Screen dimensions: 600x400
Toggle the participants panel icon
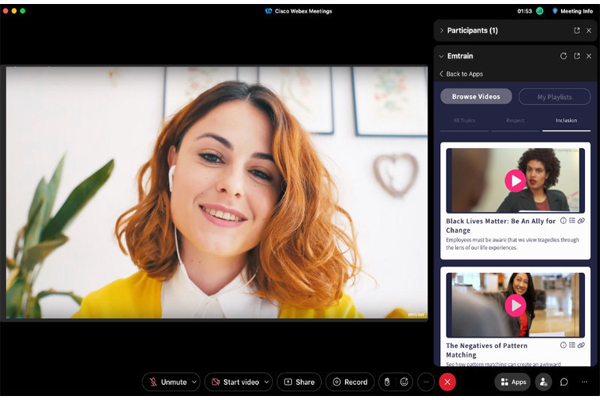coord(543,382)
